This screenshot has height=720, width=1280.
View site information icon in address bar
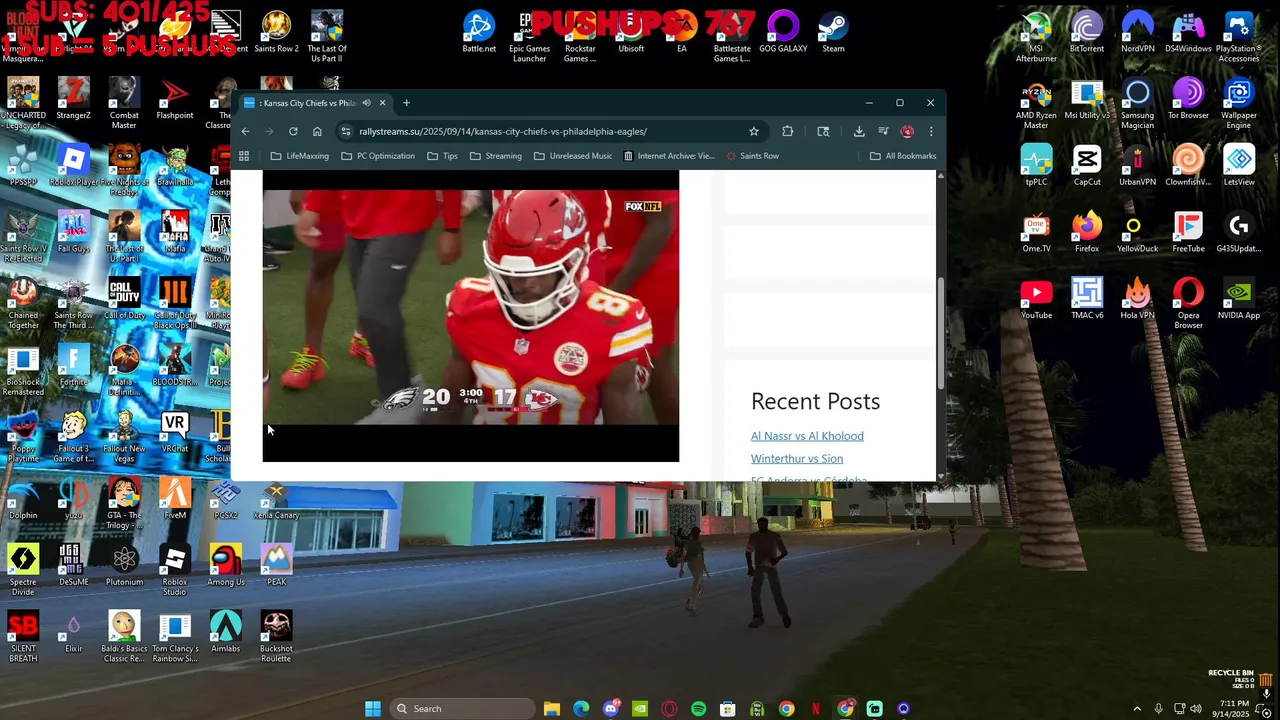(346, 131)
